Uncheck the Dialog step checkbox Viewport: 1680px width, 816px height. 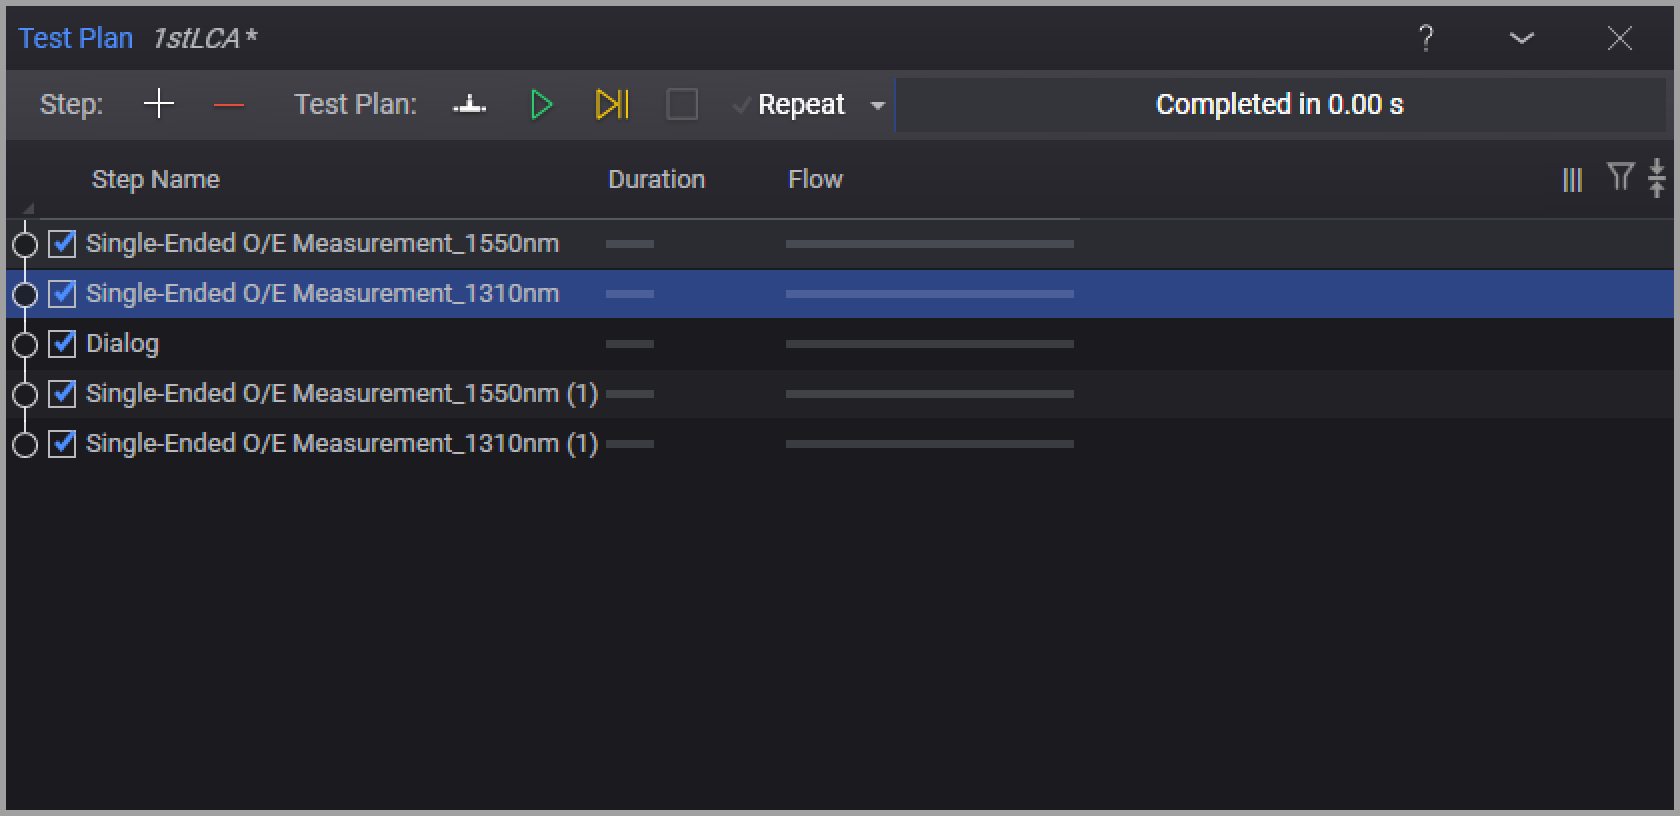point(63,344)
